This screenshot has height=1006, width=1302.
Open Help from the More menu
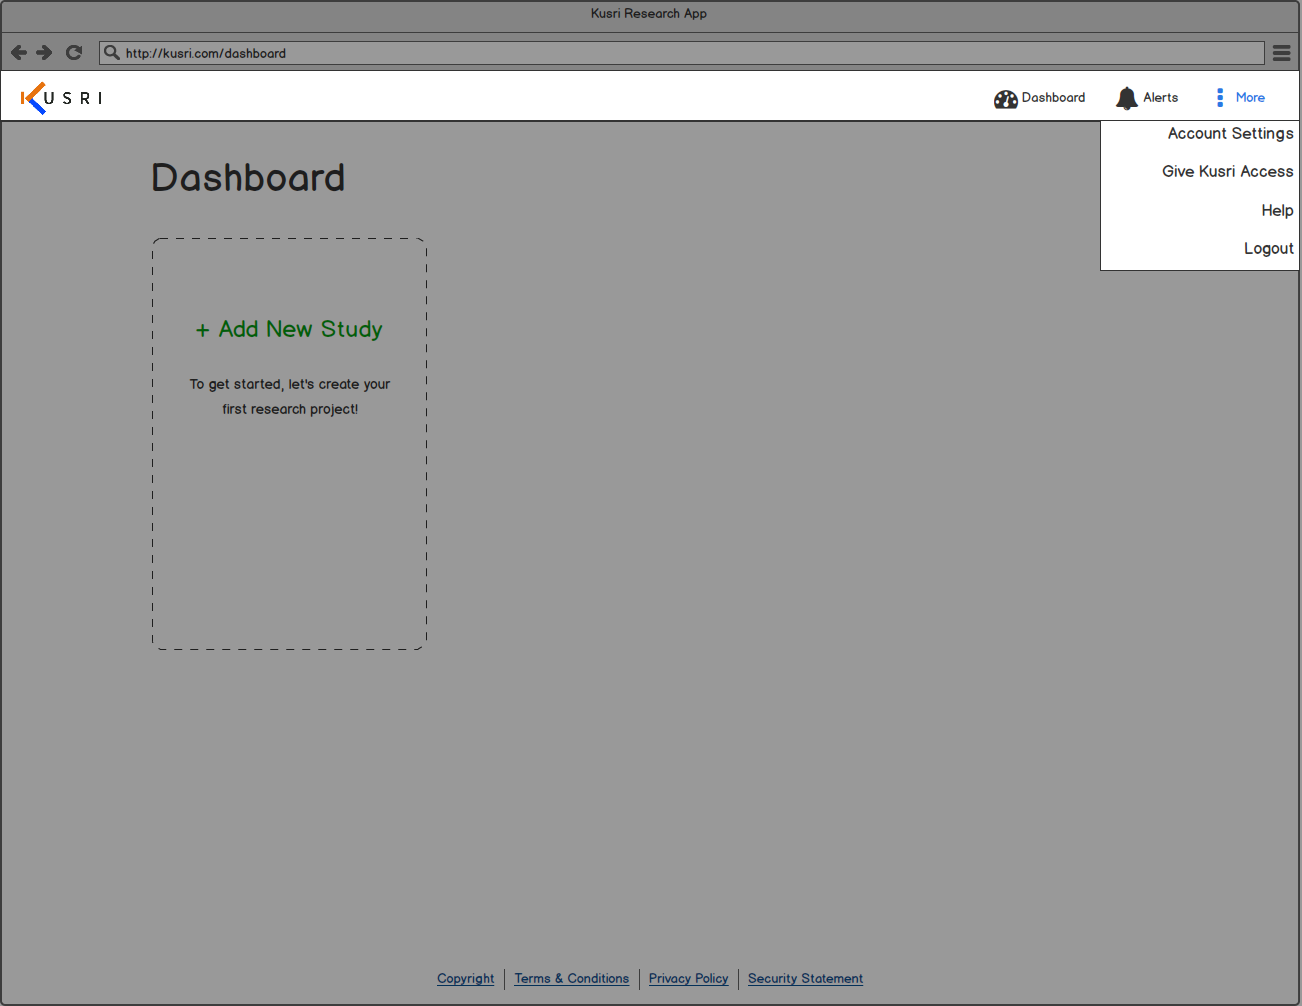[x=1277, y=211]
